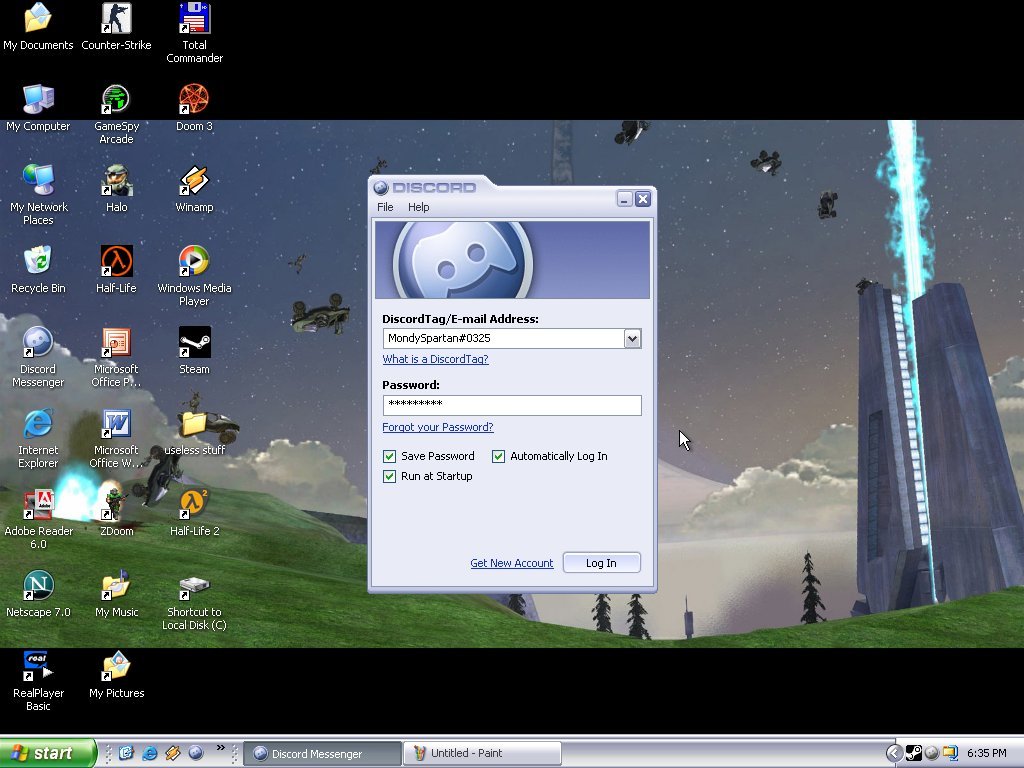Select the Microsoft Office Word shortcut

point(116,438)
